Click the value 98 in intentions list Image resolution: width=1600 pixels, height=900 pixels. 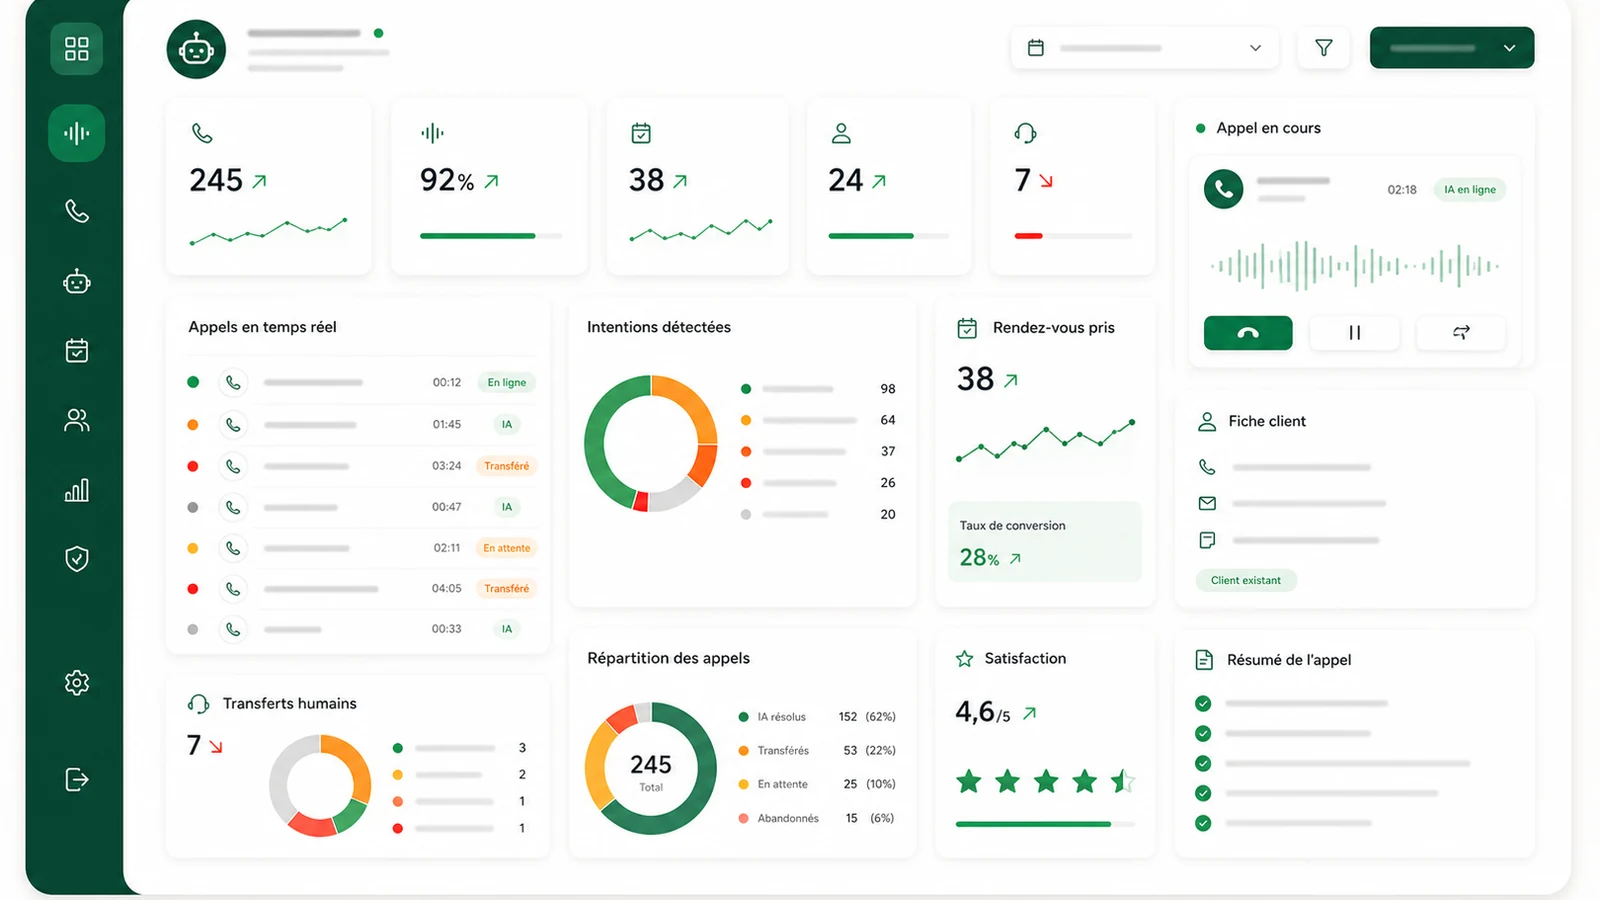888,389
